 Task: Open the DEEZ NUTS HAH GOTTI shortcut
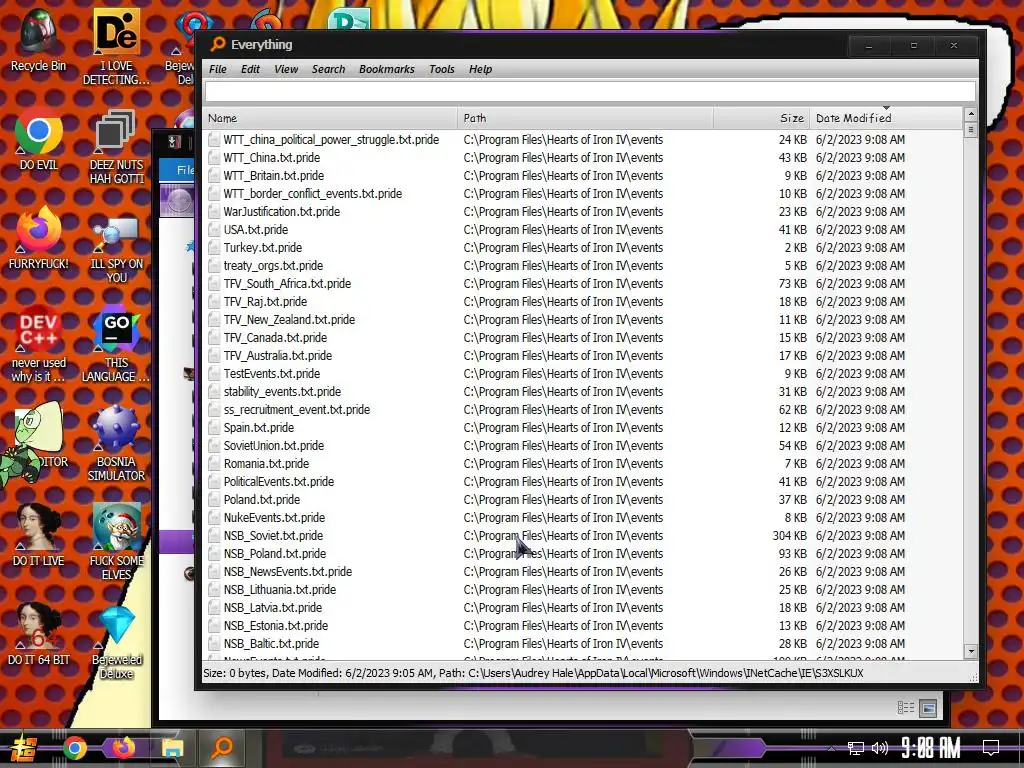pos(116,148)
